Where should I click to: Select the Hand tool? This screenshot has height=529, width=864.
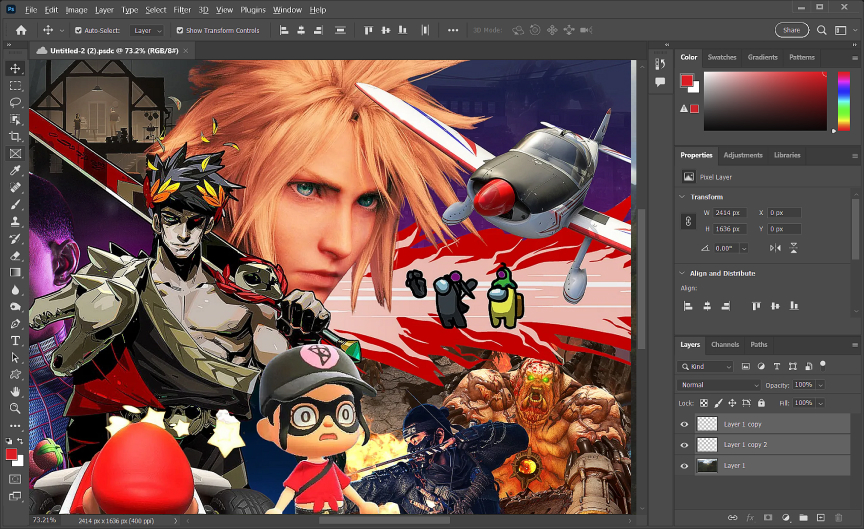15,392
